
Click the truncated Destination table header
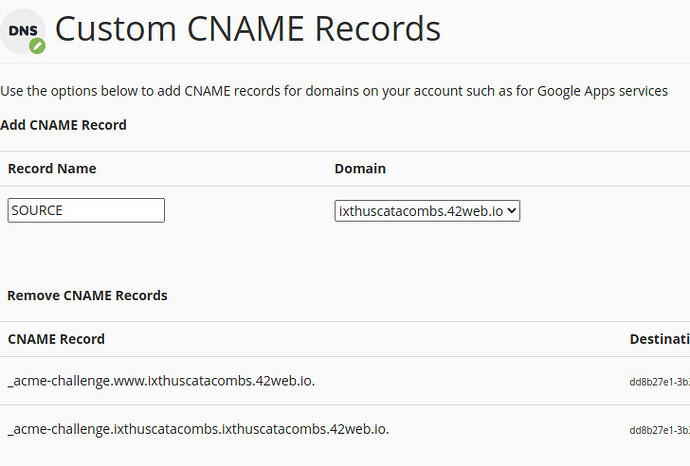pyautogui.click(x=660, y=339)
